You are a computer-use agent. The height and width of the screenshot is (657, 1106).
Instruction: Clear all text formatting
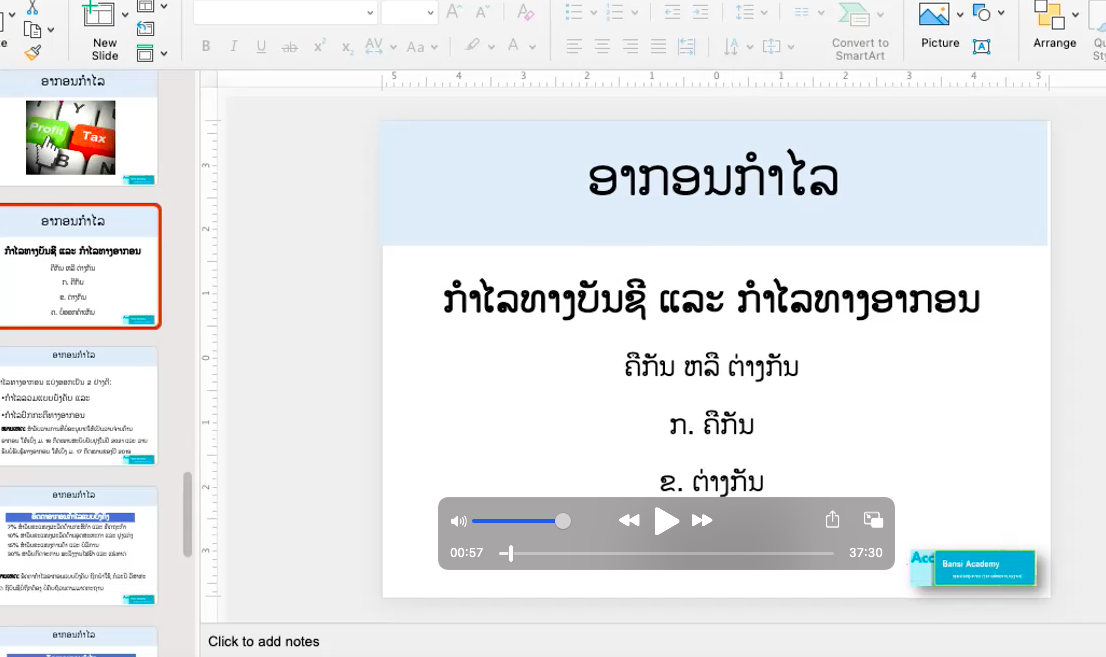[x=525, y=12]
